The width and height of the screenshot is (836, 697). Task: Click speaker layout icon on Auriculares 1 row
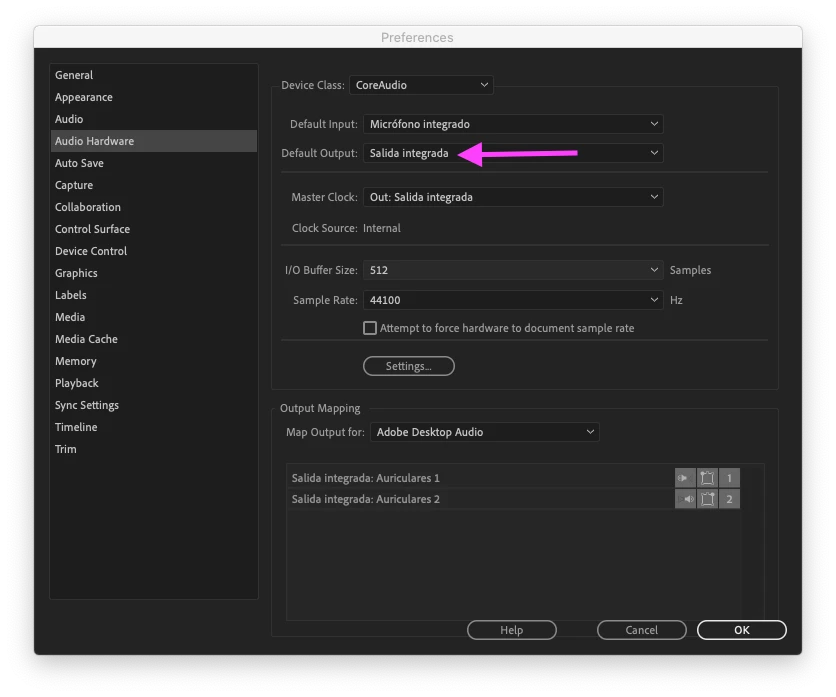click(707, 478)
